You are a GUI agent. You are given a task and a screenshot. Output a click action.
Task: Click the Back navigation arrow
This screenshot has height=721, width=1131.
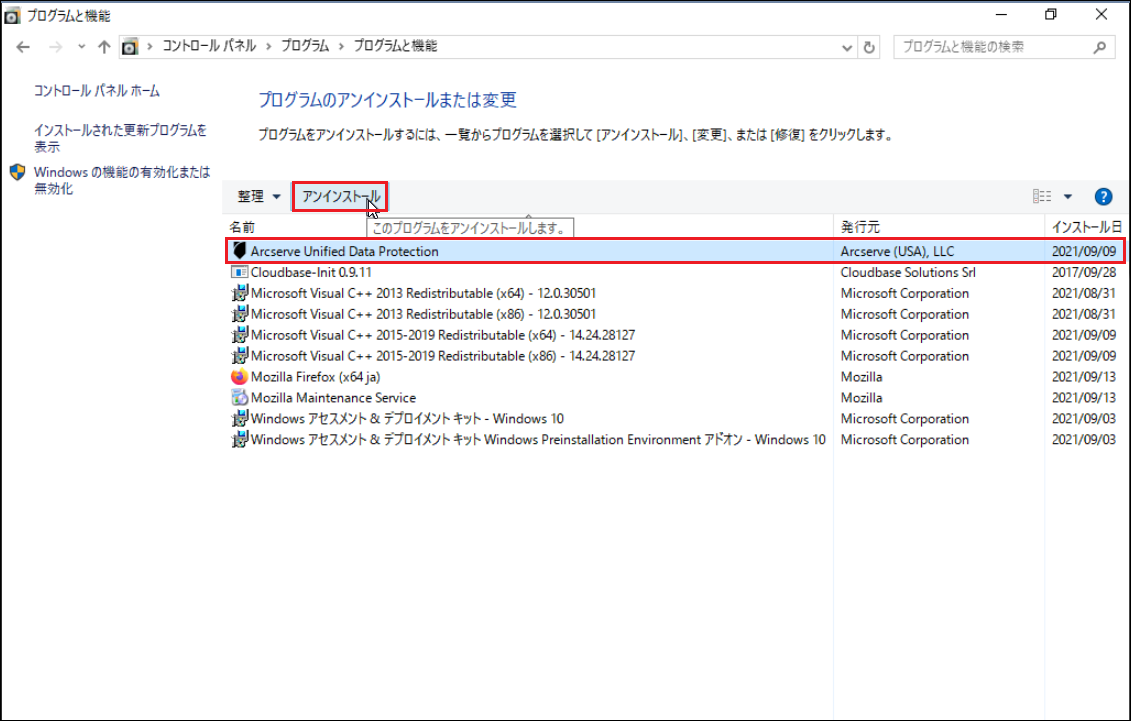coord(23,47)
